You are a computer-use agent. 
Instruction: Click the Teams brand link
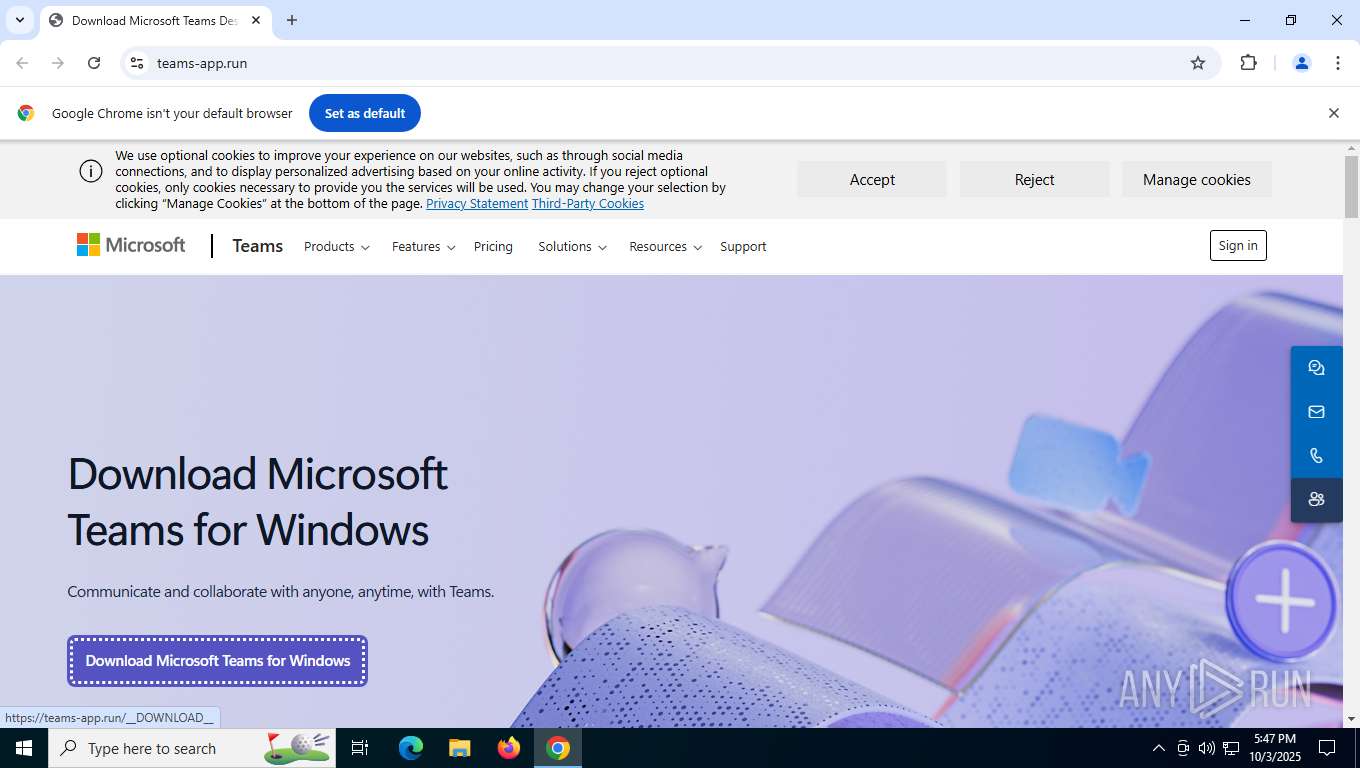pos(258,246)
